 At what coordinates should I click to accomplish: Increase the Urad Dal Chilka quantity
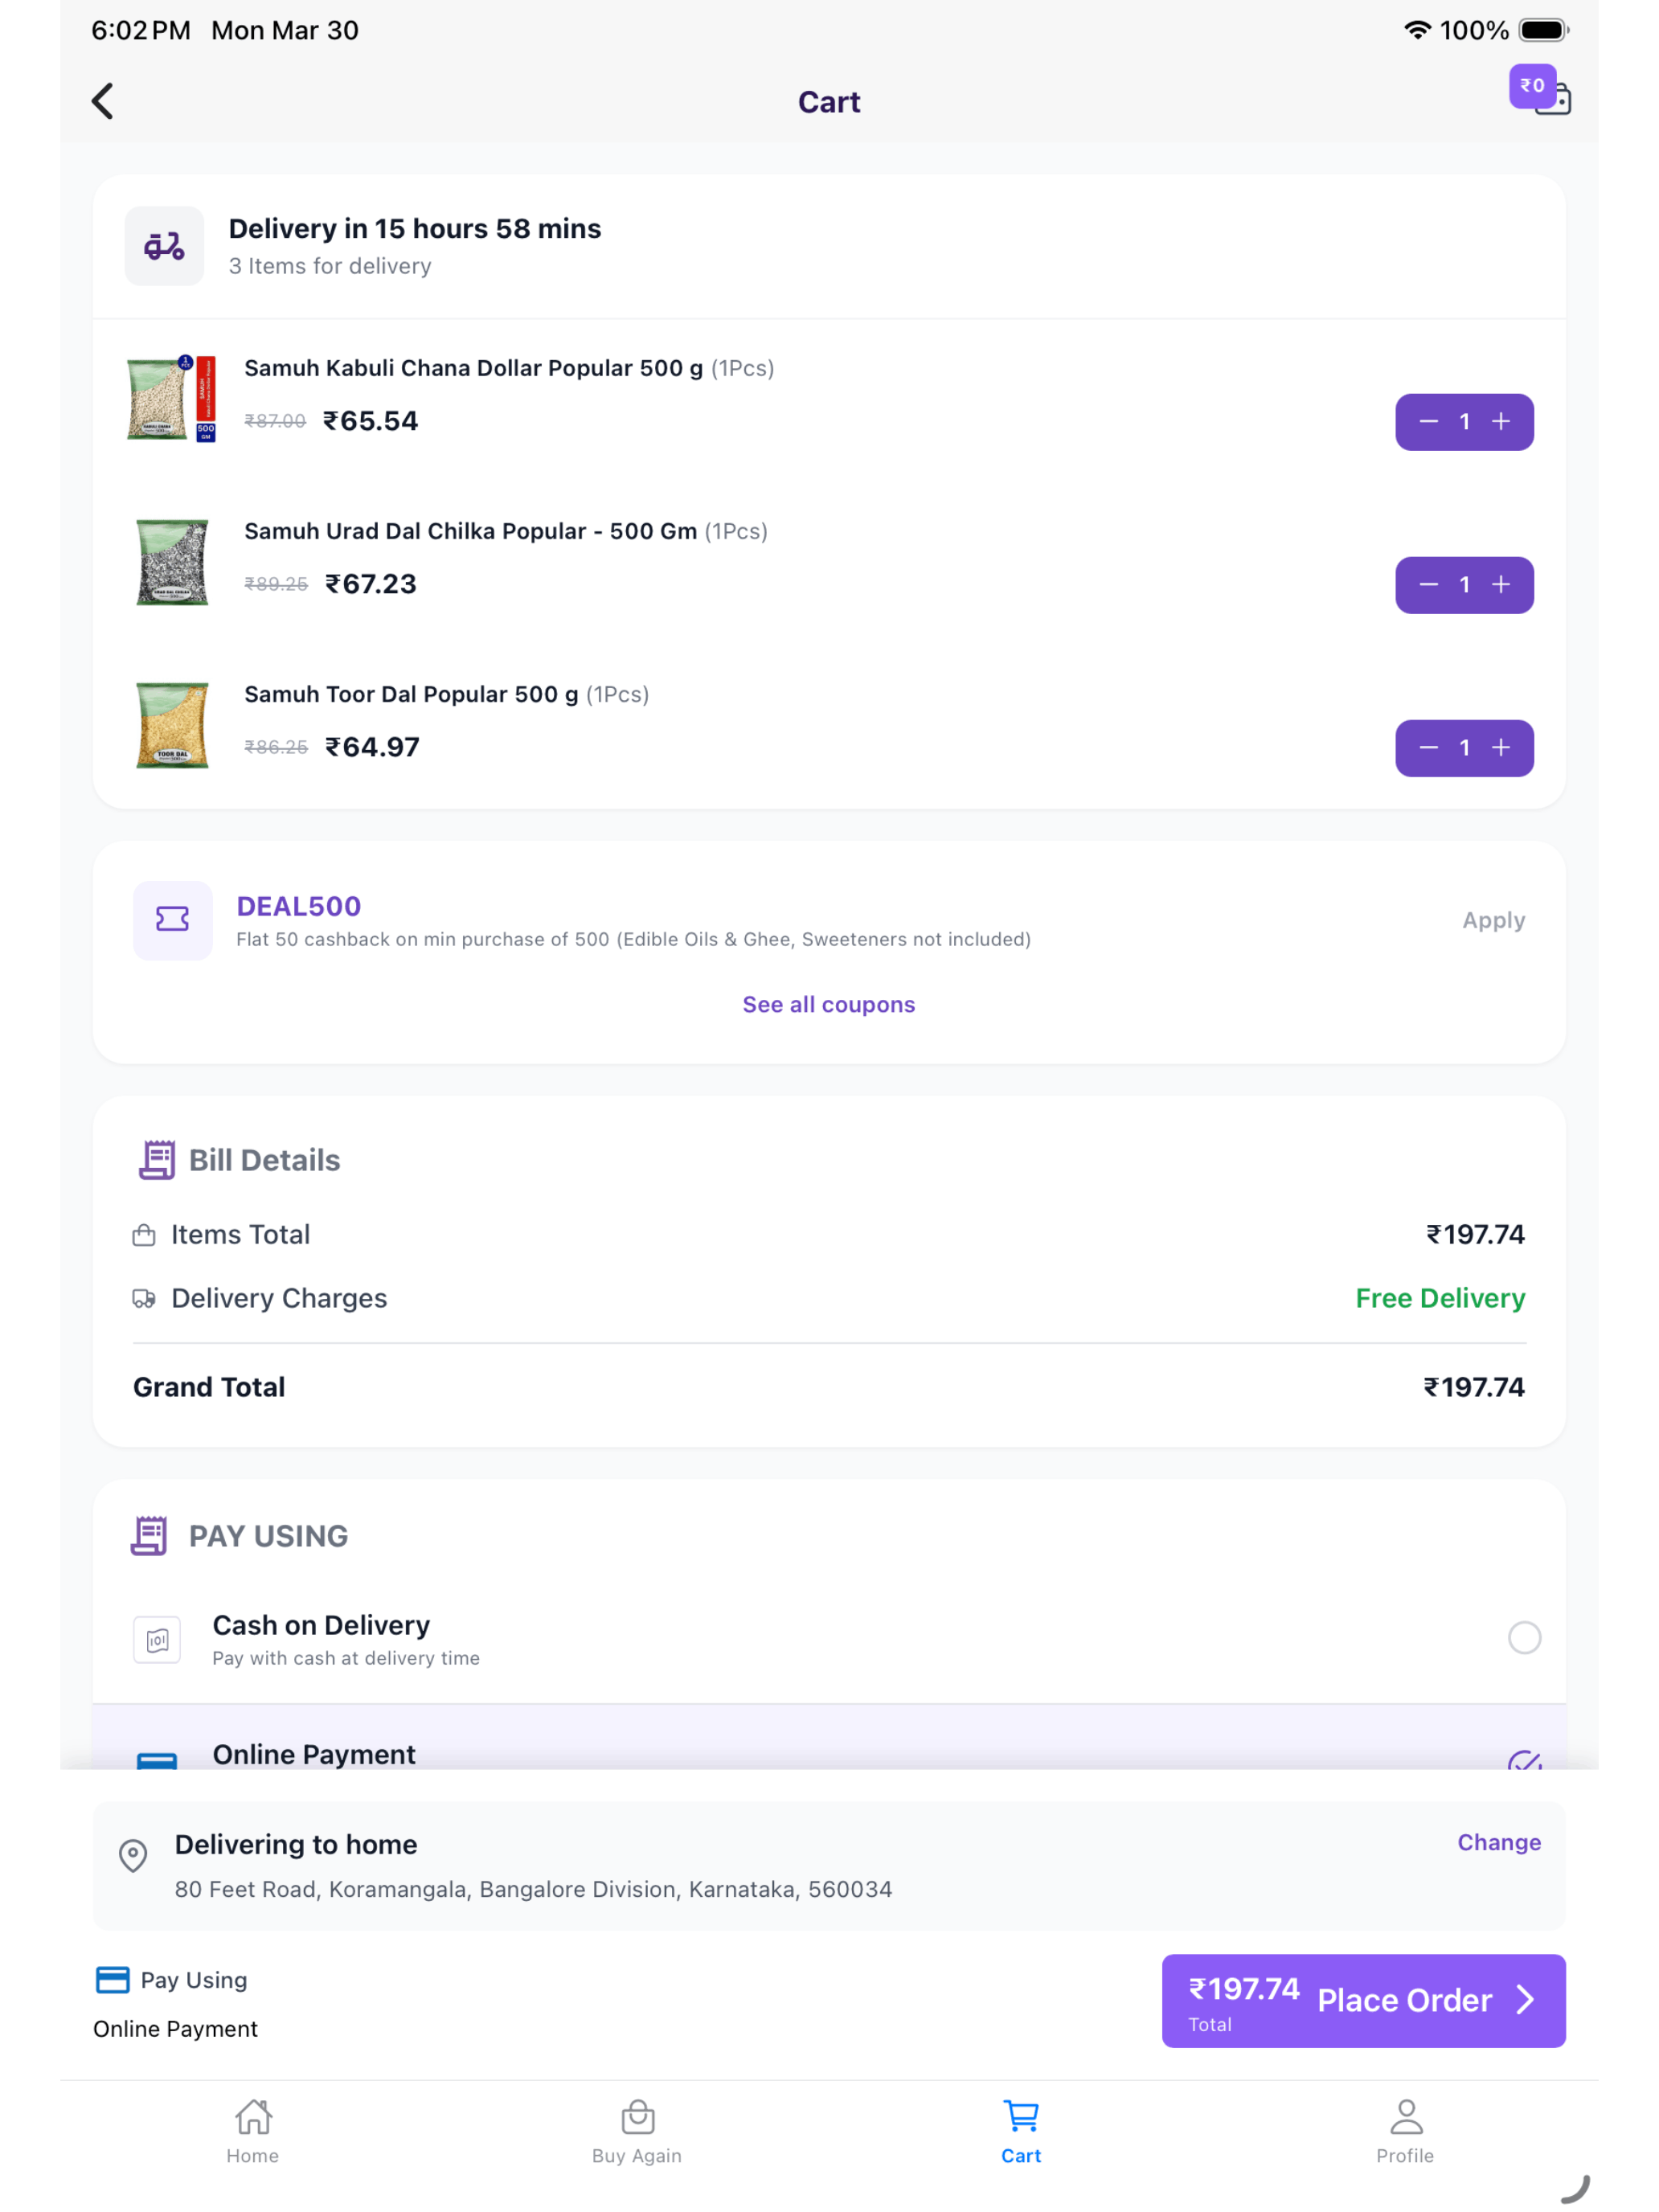point(1501,585)
